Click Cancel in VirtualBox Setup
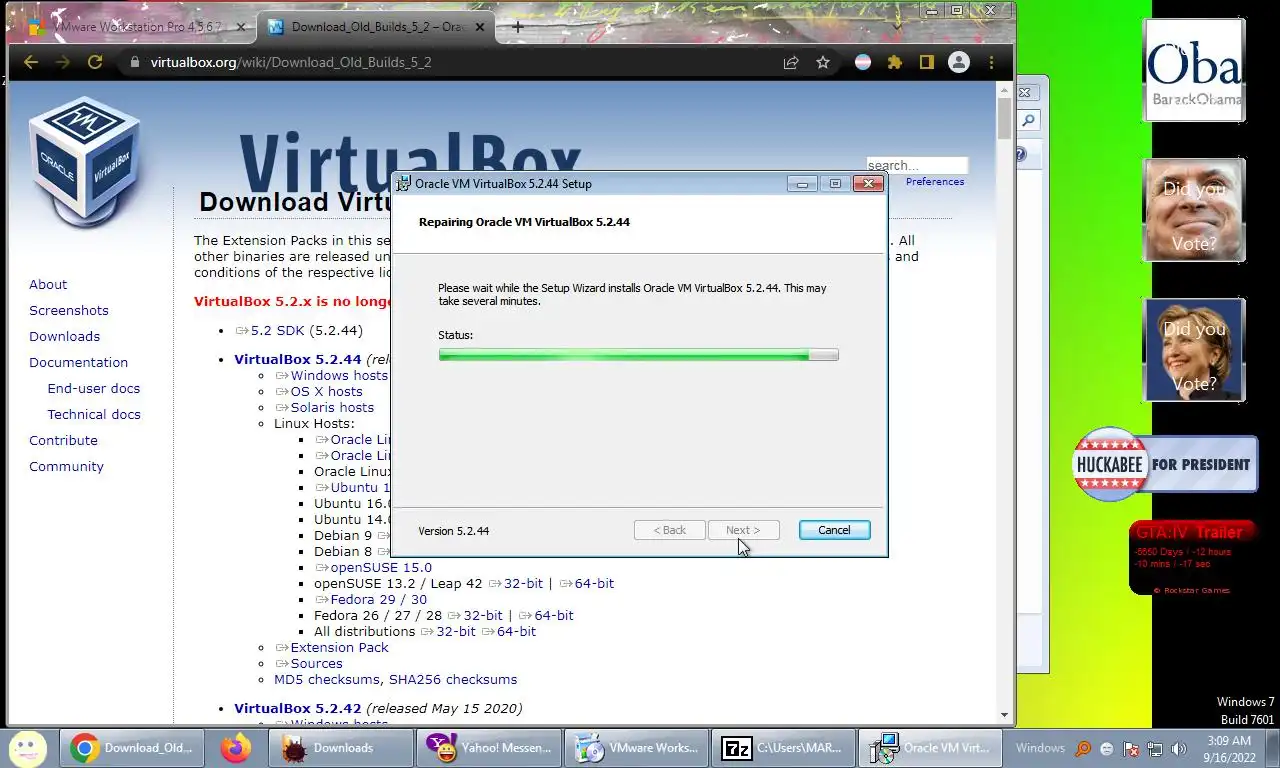1280x768 pixels. point(834,530)
